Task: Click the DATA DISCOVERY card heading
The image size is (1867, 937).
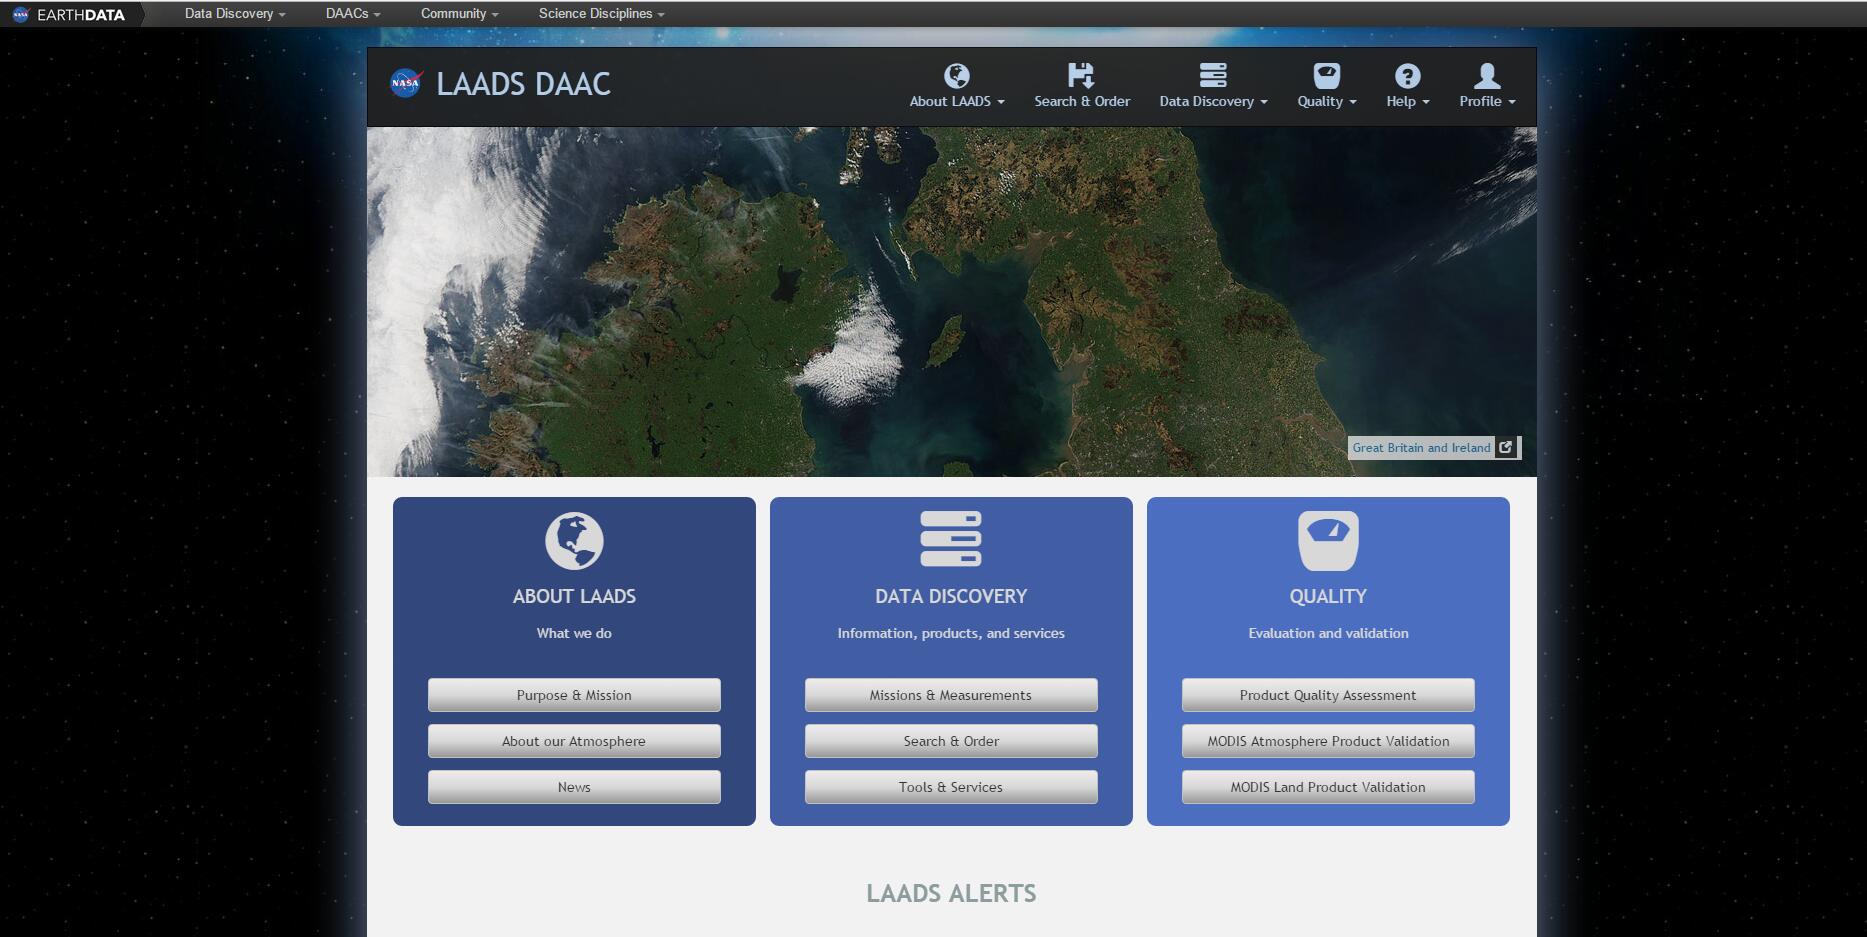Action: click(951, 596)
